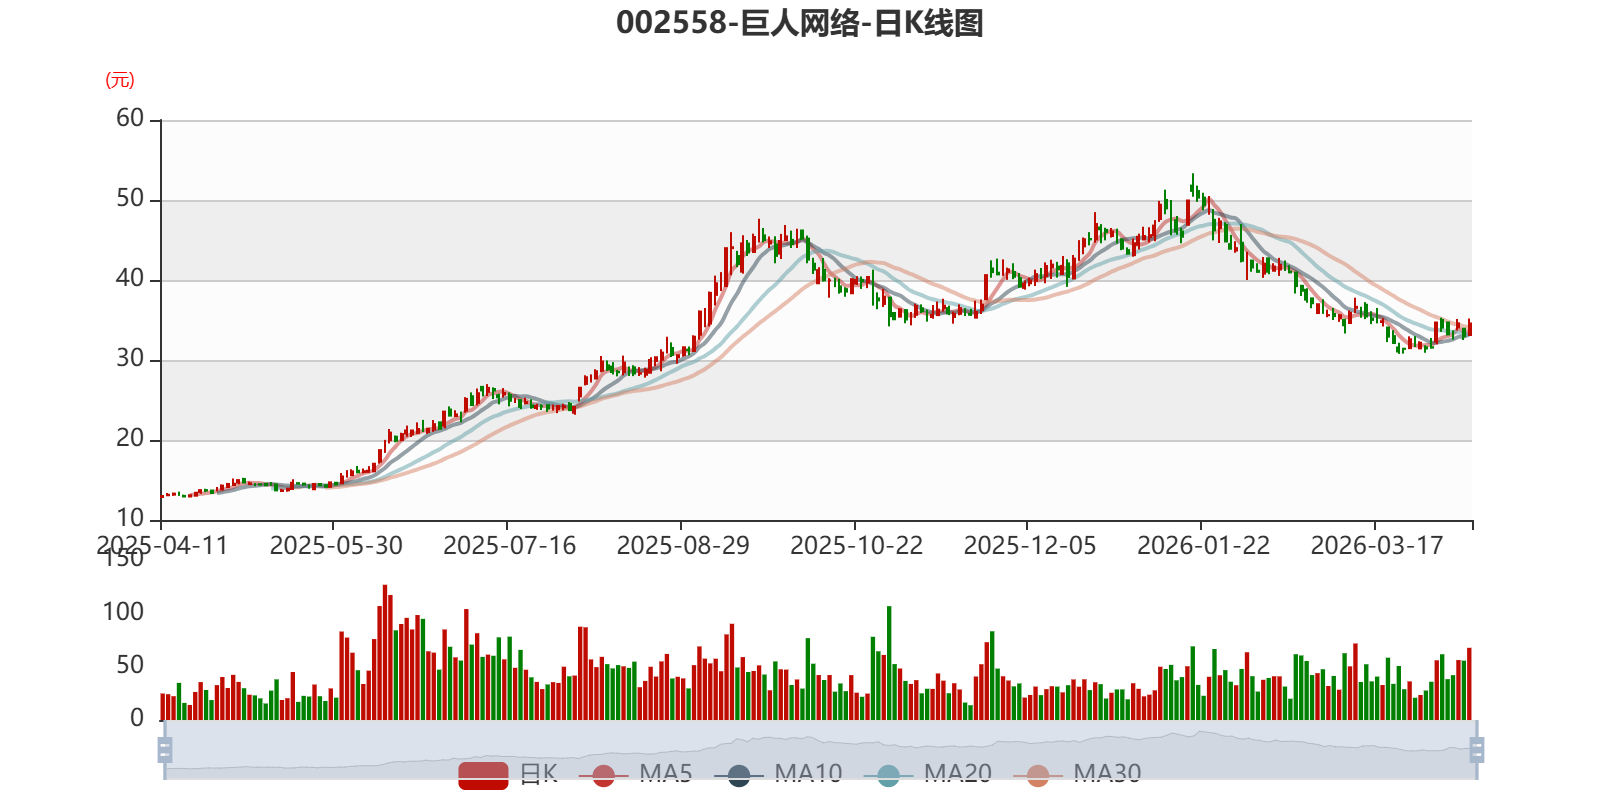
Task: Click the 30 price axis label
Action: tap(130, 358)
